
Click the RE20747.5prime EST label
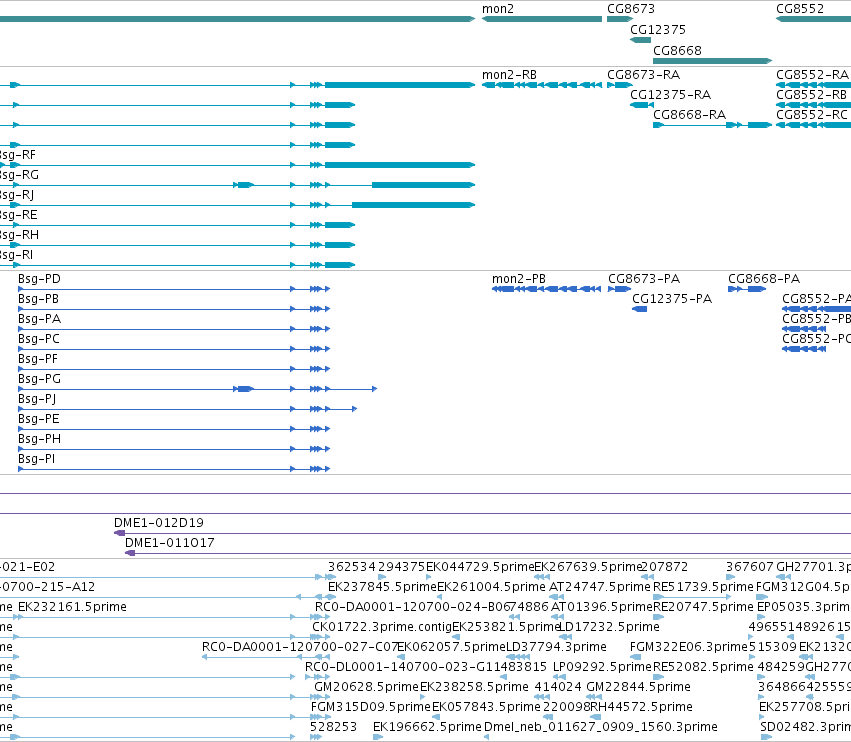[703, 607]
